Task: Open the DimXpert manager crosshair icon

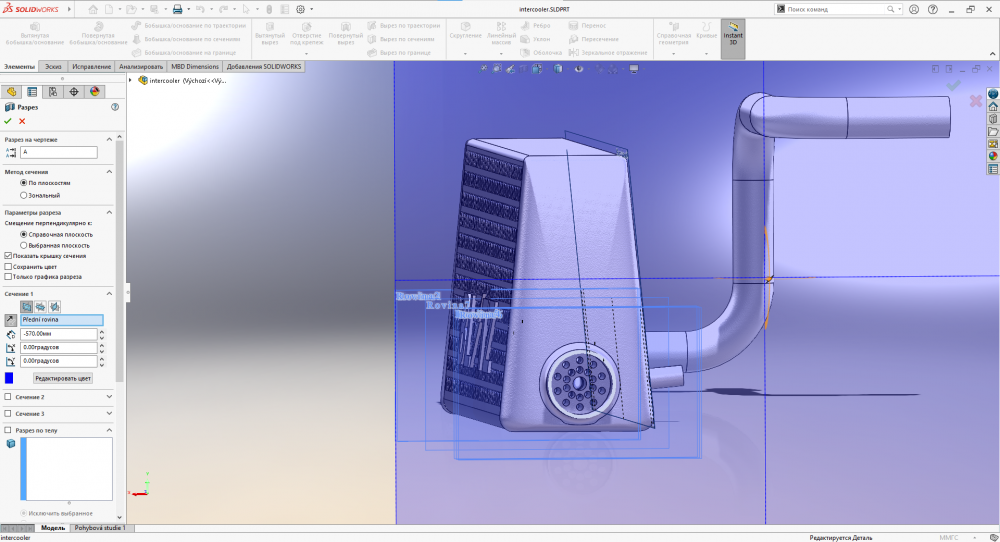Action: [74, 91]
